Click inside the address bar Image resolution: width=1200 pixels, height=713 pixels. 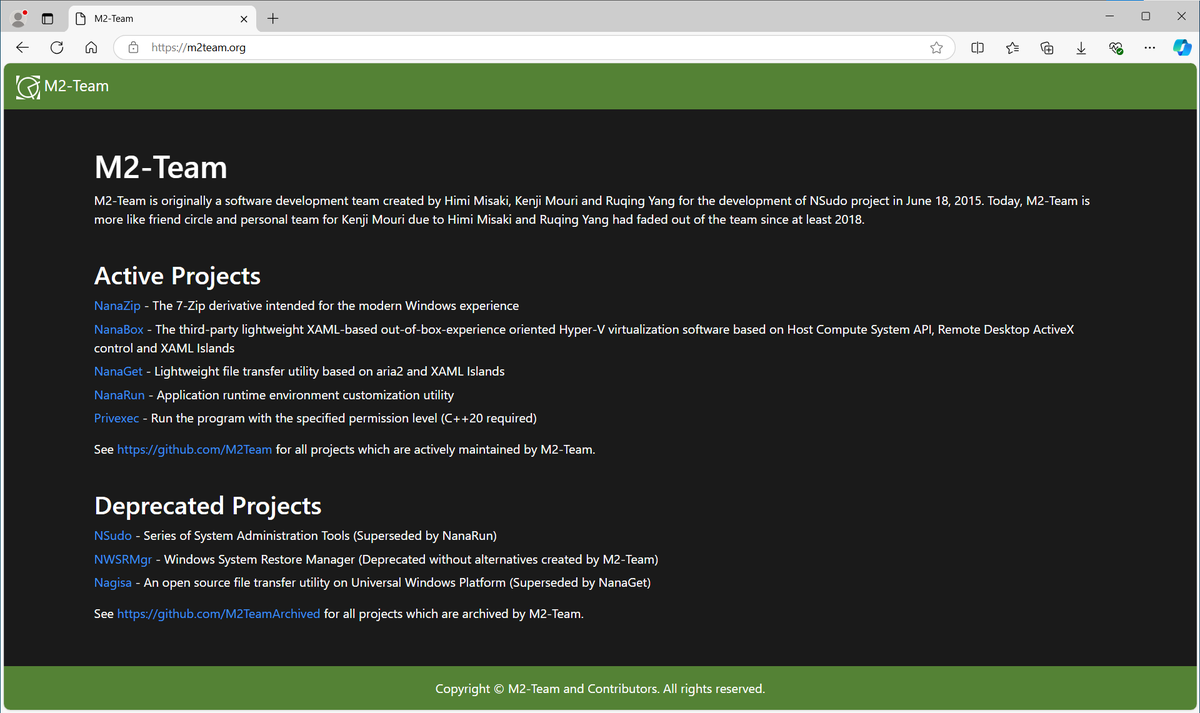(400, 47)
